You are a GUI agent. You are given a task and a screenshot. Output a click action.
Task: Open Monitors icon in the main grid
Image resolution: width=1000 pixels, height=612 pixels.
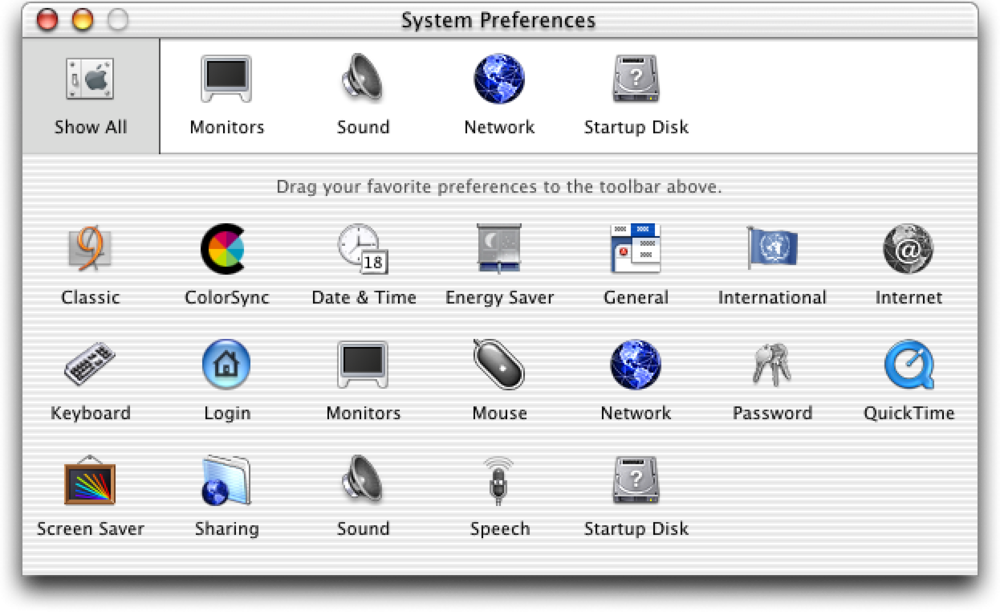pyautogui.click(x=363, y=365)
